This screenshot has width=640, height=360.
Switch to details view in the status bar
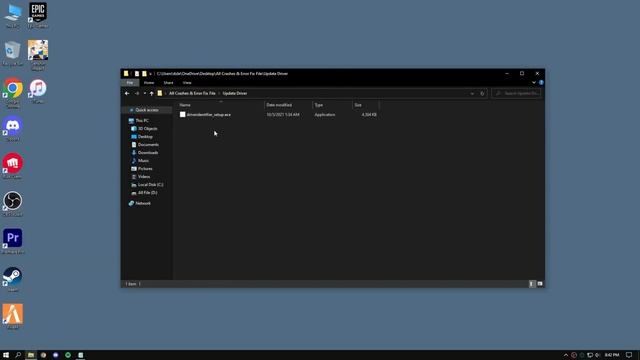pyautogui.click(x=531, y=284)
